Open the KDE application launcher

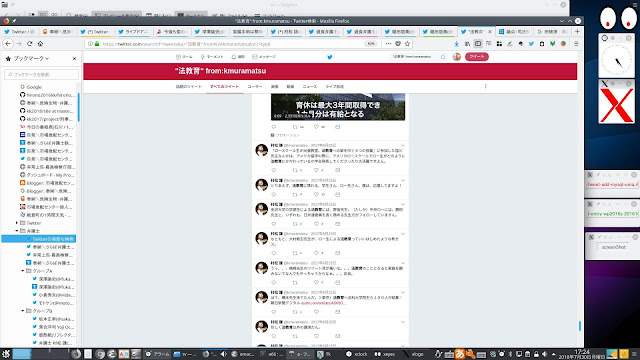(6, 354)
